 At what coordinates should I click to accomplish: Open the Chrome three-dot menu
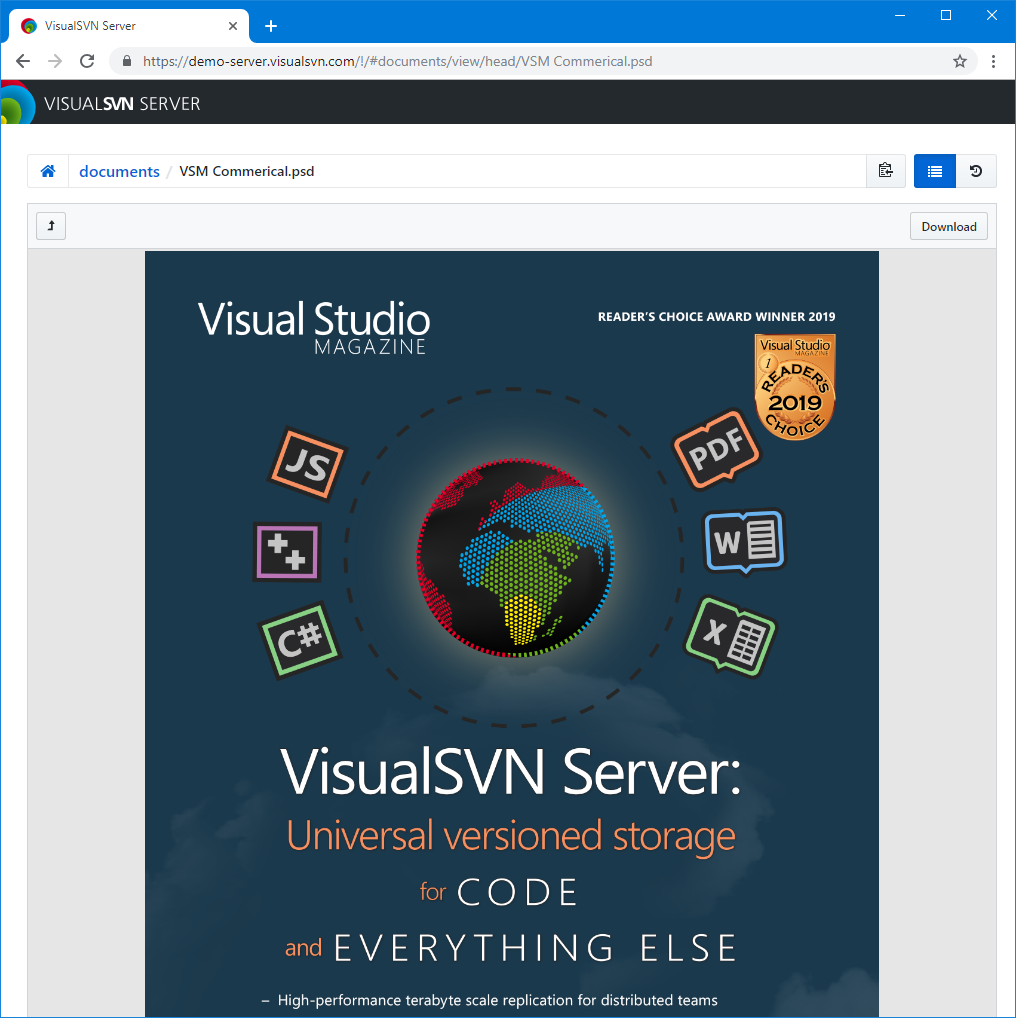coord(993,61)
